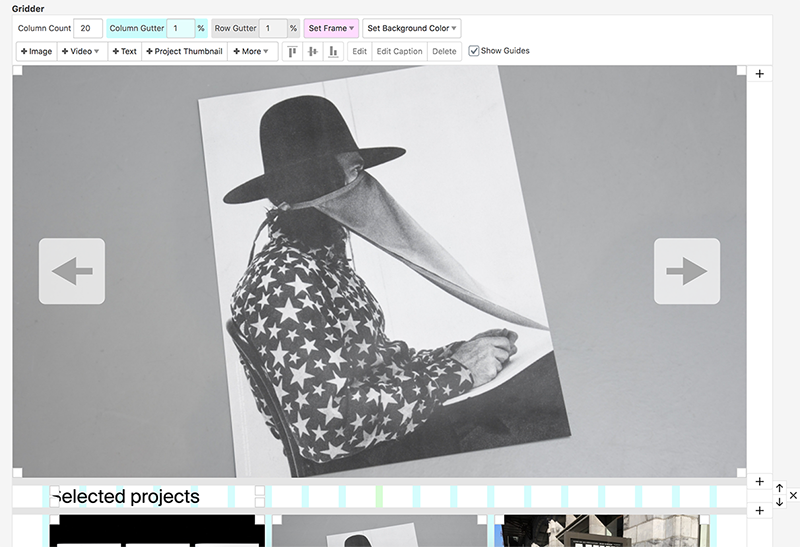800x547 pixels.
Task: Open the Set Background Color dropdown
Action: pos(411,28)
